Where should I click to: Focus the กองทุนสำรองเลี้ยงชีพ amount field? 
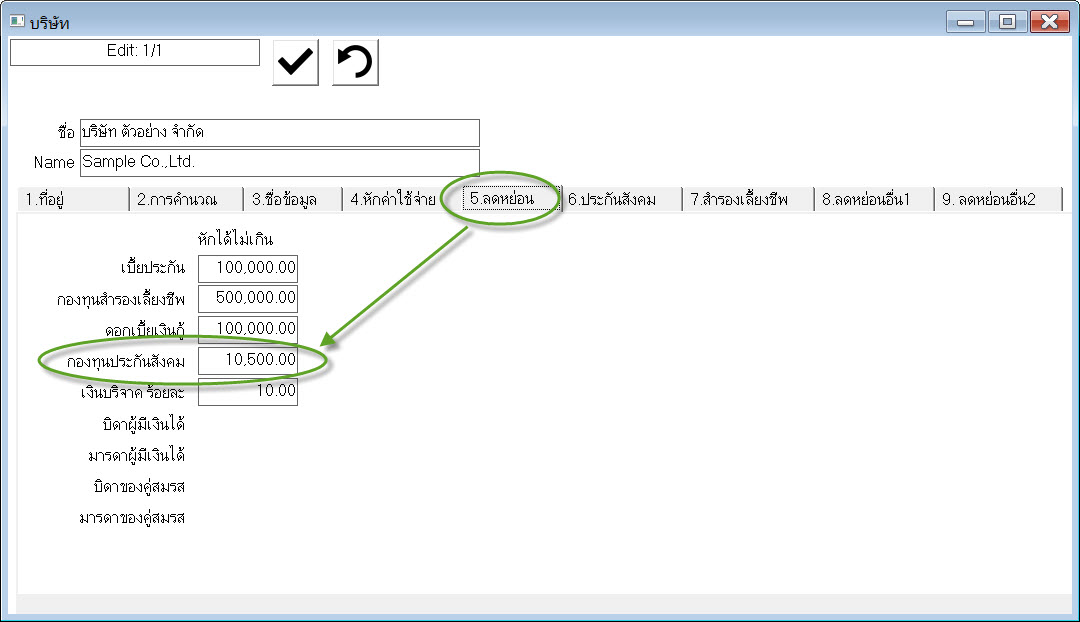coord(248,299)
